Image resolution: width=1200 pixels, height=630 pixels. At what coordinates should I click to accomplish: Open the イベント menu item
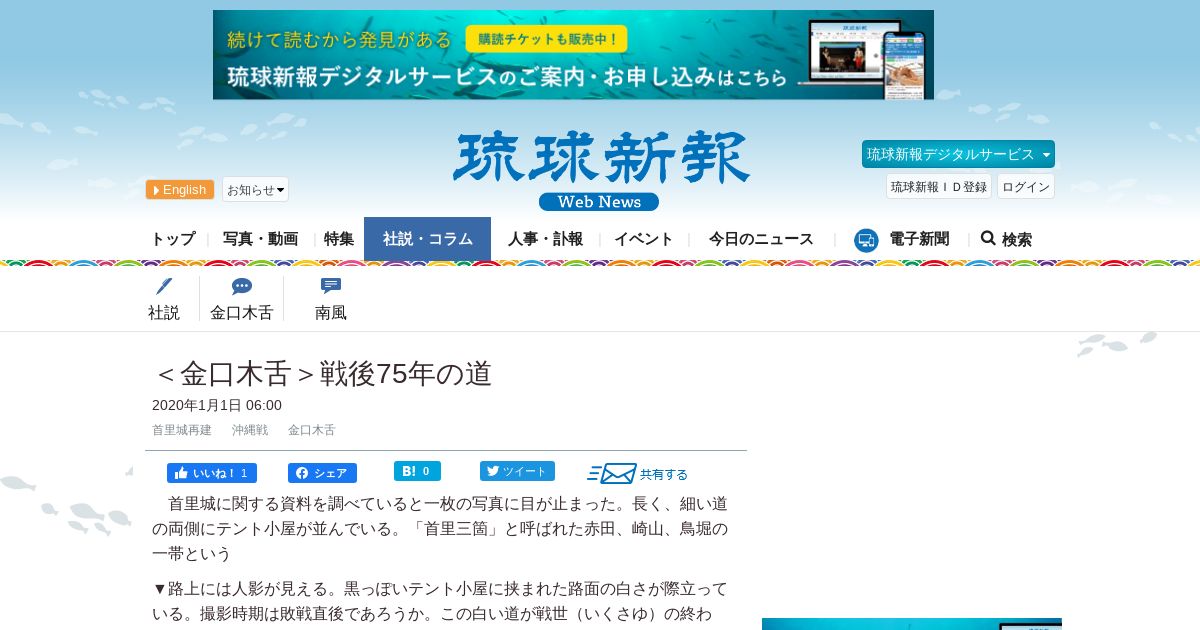click(643, 239)
